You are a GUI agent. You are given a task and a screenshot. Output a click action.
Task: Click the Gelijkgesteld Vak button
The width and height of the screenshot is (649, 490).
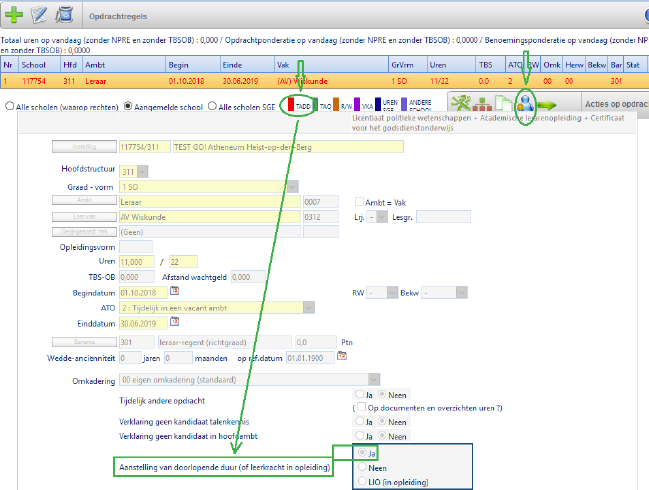(84, 232)
